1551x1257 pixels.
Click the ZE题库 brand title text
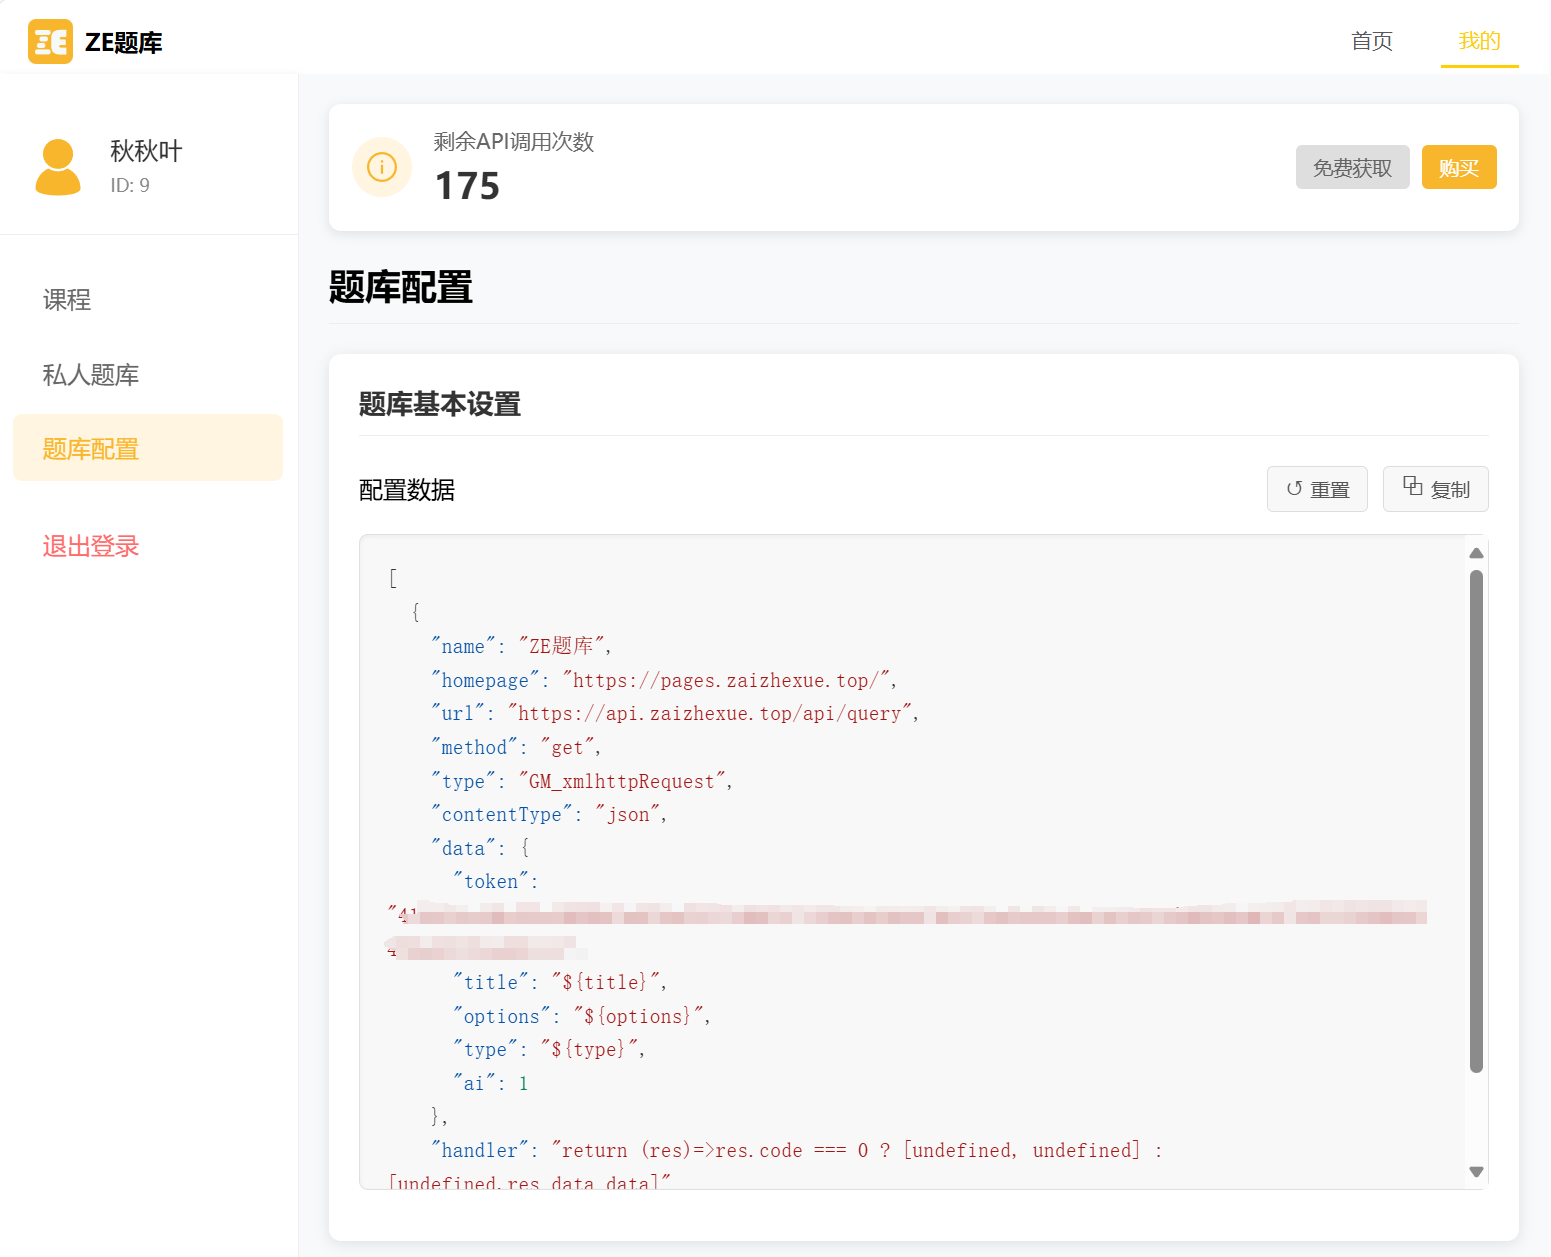point(124,43)
